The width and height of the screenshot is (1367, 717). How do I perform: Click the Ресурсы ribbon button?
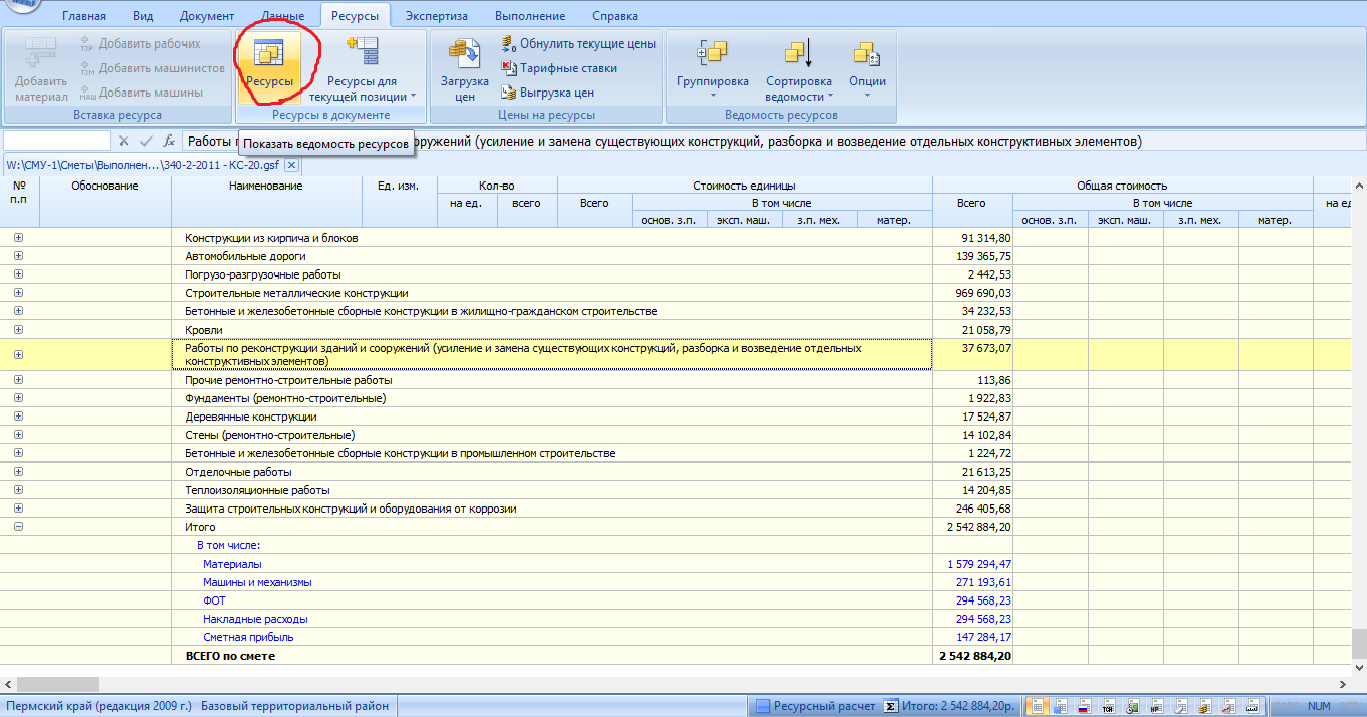(x=269, y=63)
